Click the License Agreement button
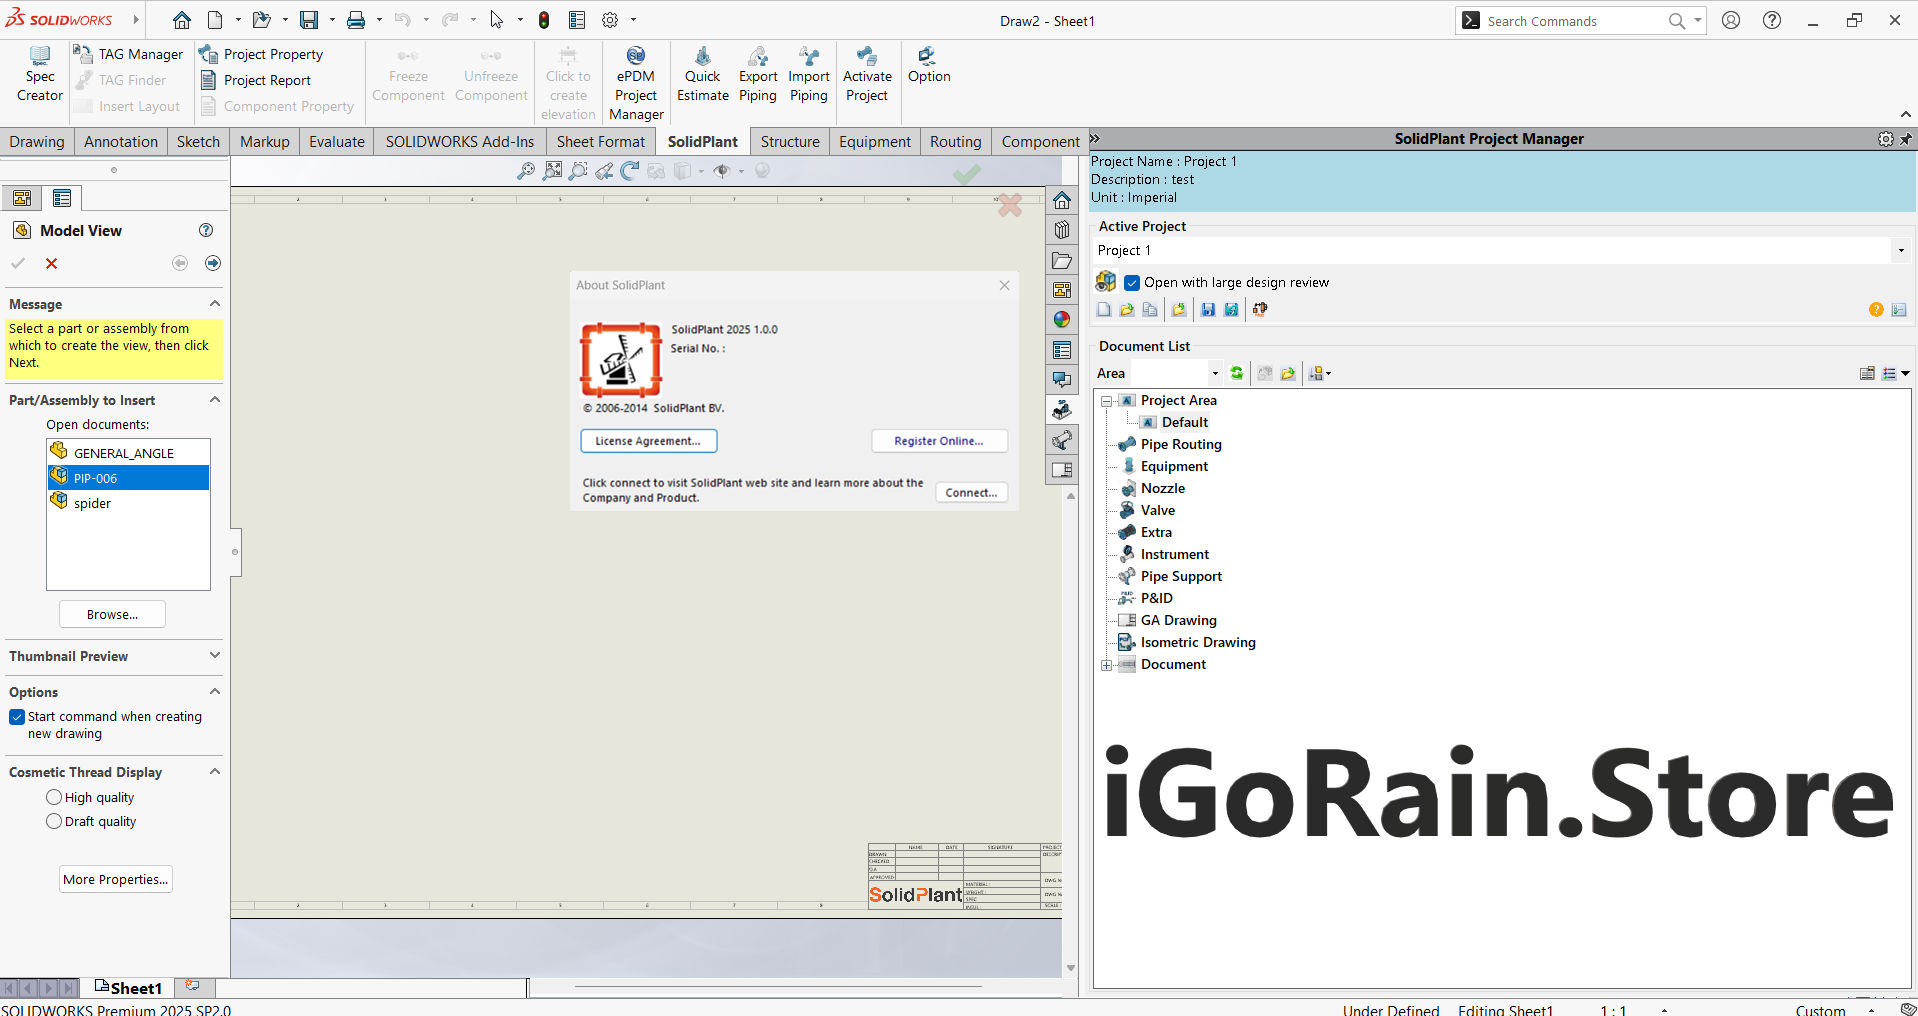 [648, 441]
